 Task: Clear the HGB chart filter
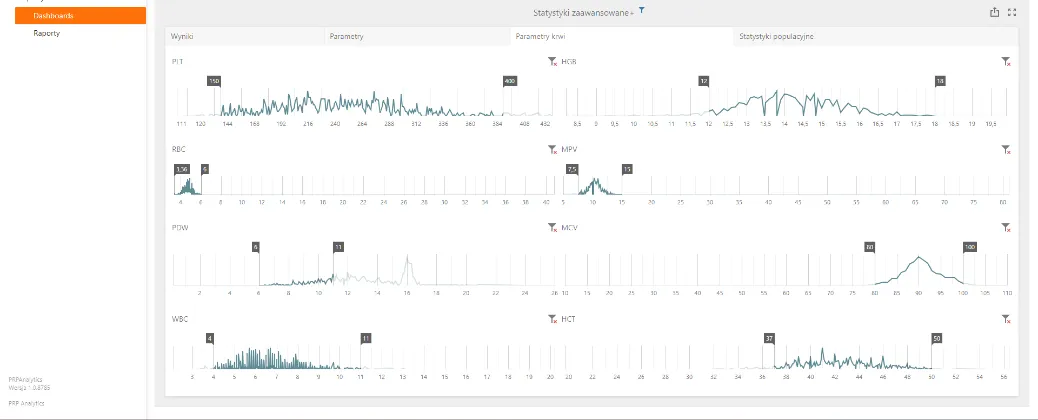(1006, 62)
